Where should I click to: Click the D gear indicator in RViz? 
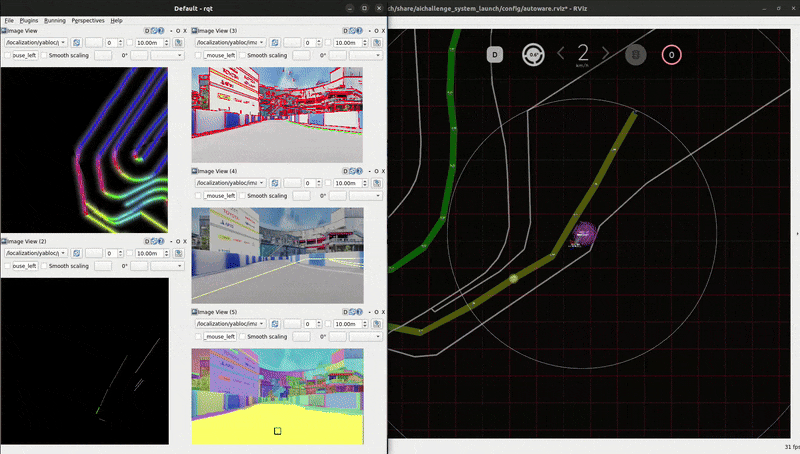click(494, 55)
